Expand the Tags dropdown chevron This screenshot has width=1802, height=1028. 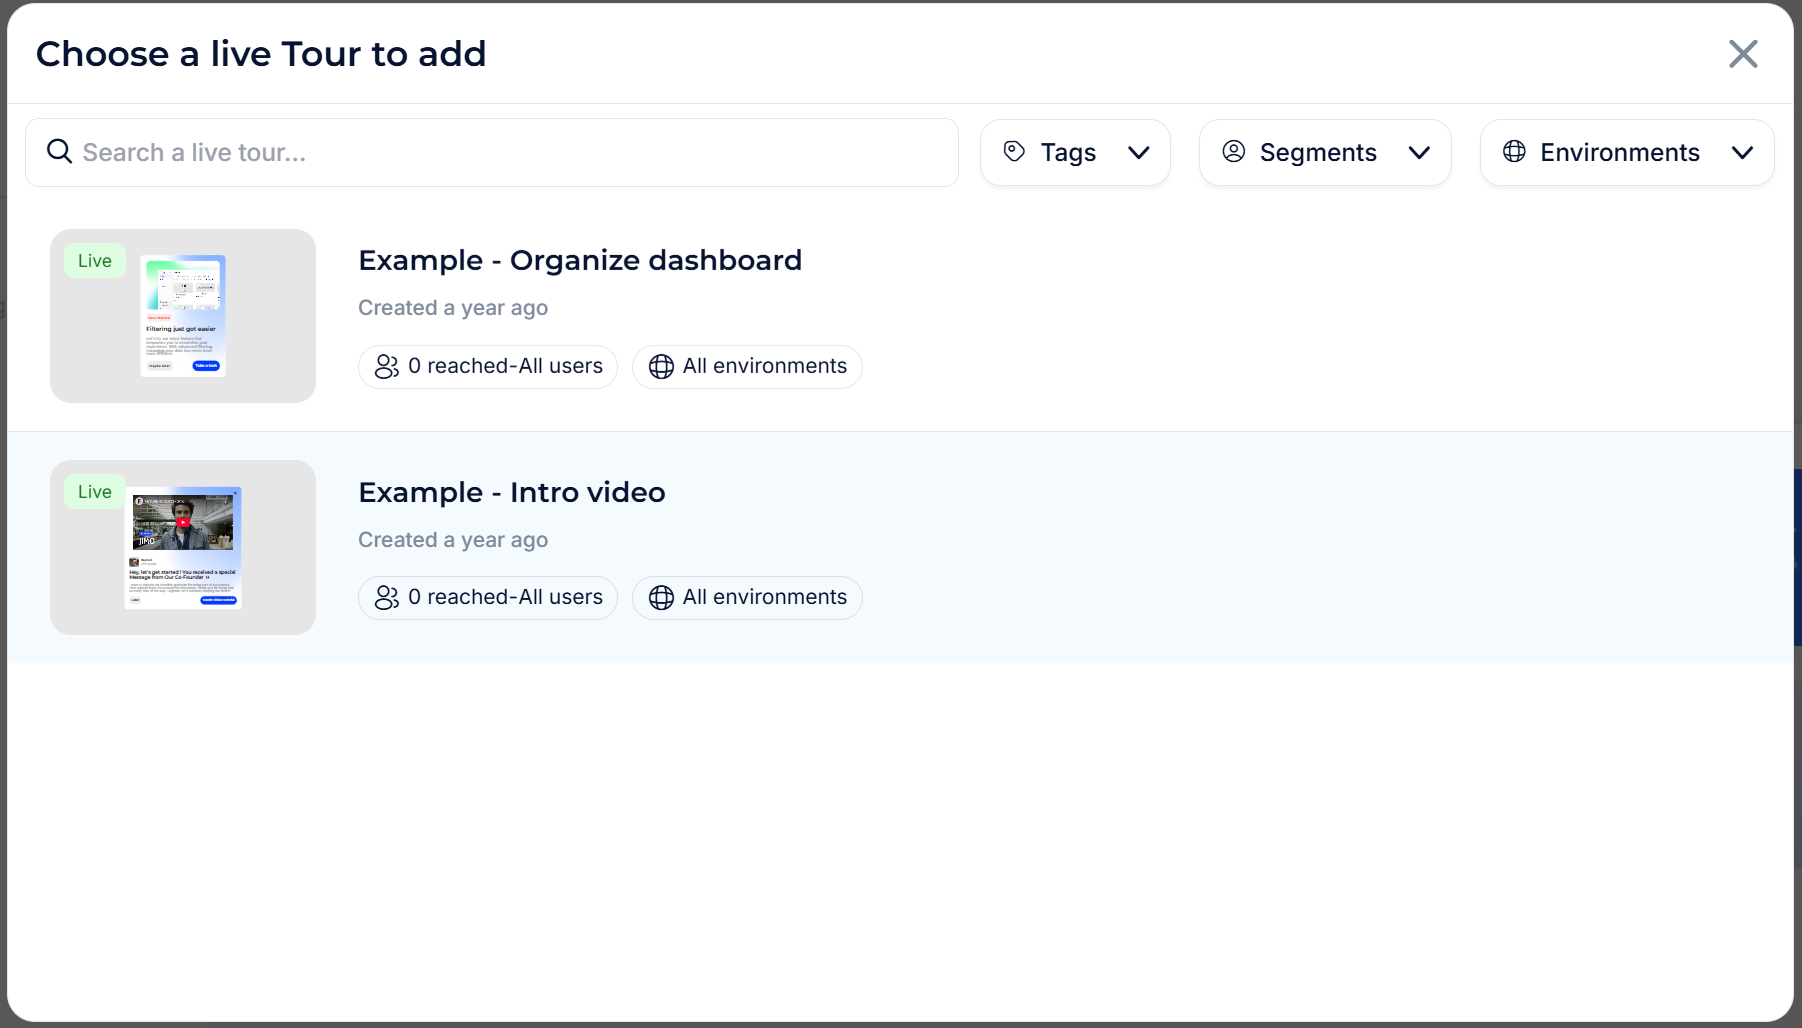point(1138,153)
